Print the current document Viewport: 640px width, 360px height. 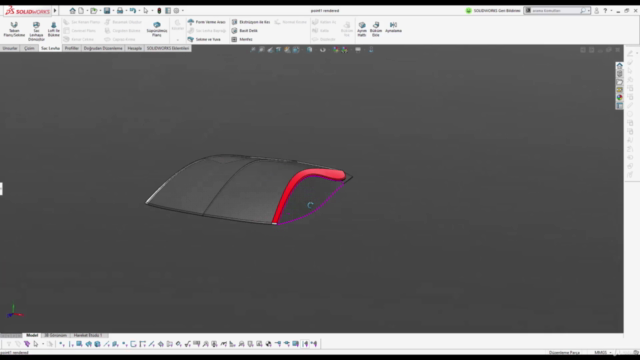tap(120, 11)
